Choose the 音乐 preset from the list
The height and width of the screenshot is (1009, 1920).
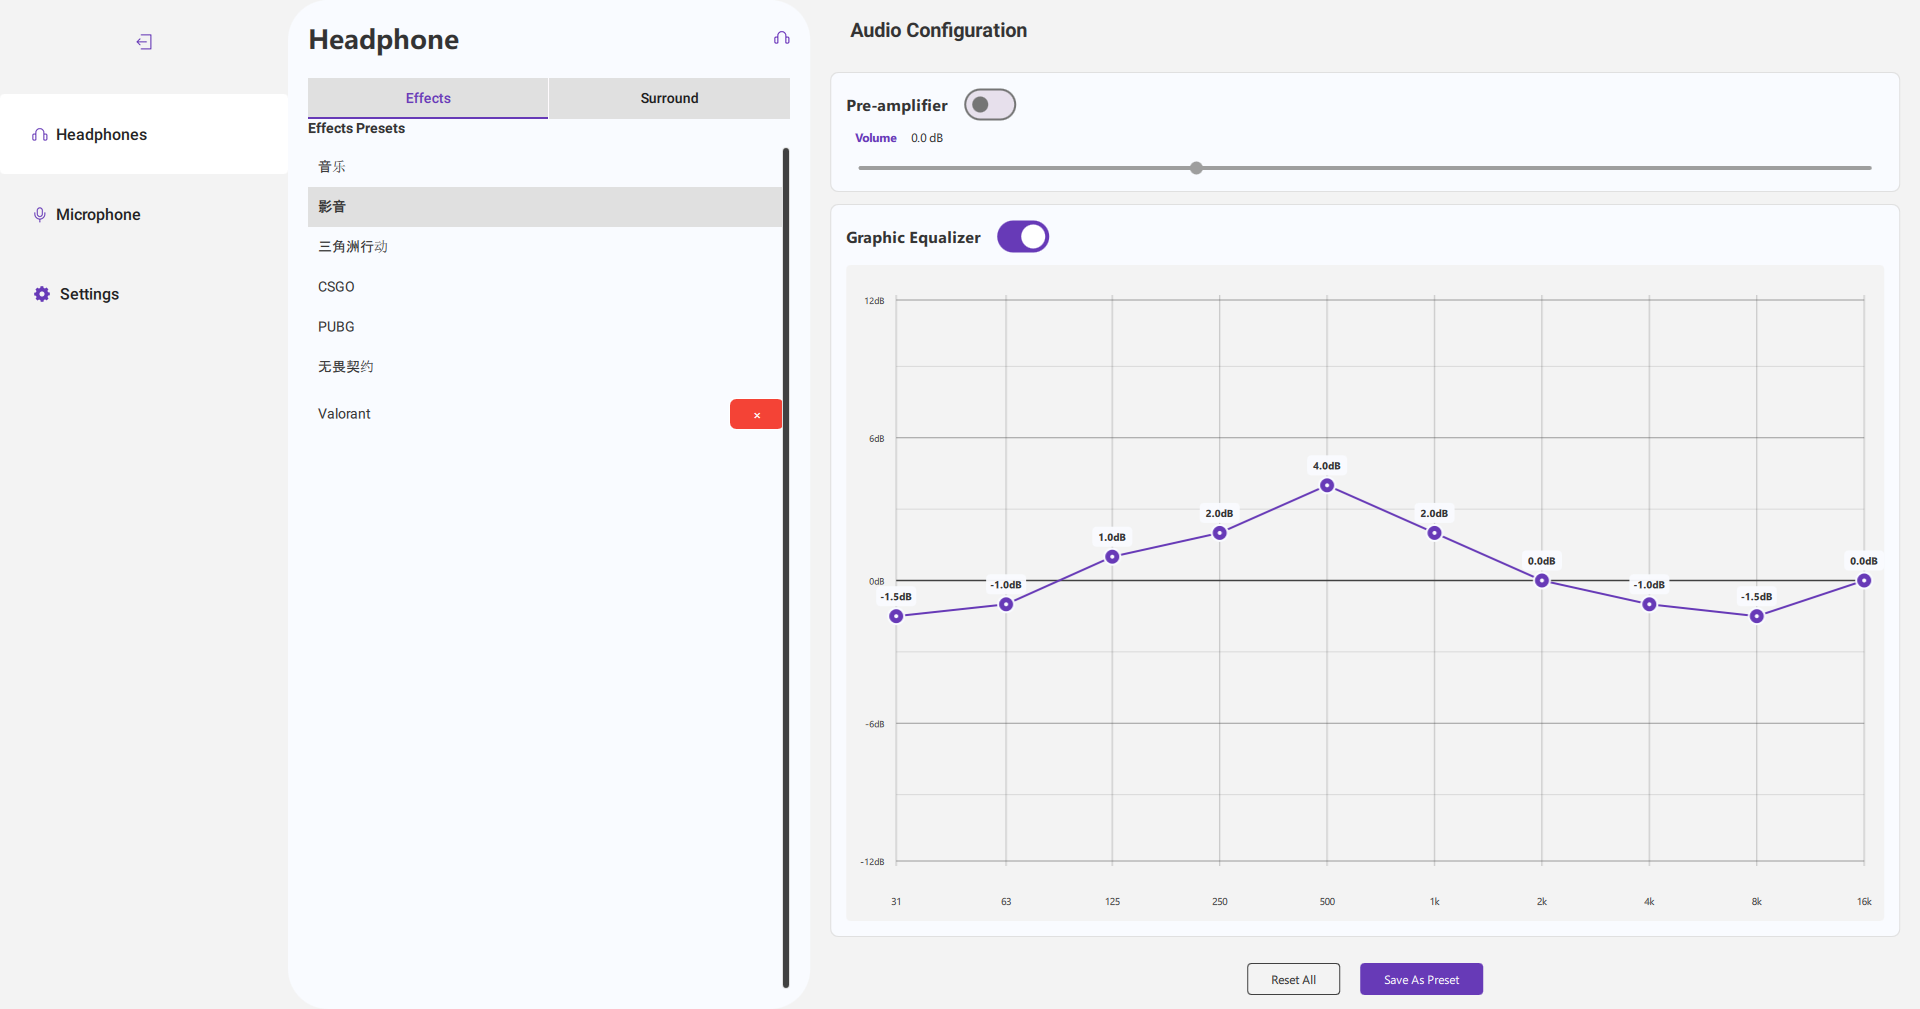[x=332, y=167]
